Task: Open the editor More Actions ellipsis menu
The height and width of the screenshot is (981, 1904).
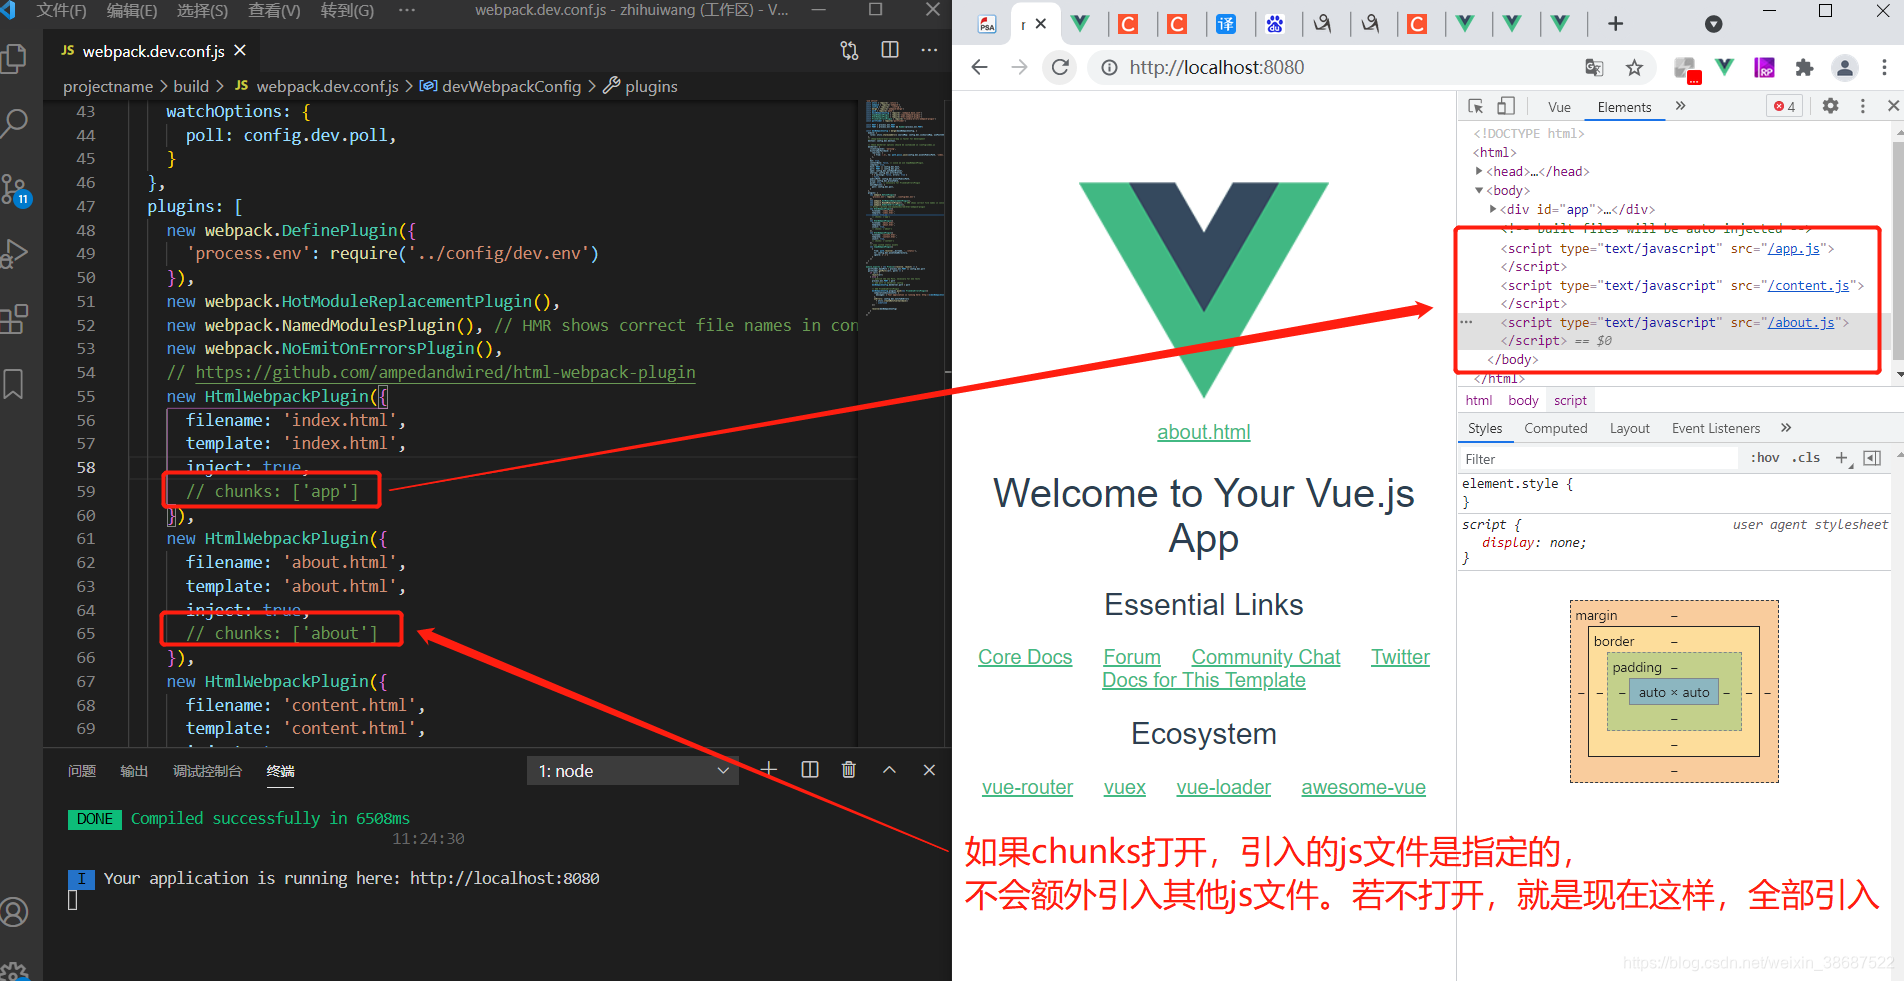Action: (929, 50)
